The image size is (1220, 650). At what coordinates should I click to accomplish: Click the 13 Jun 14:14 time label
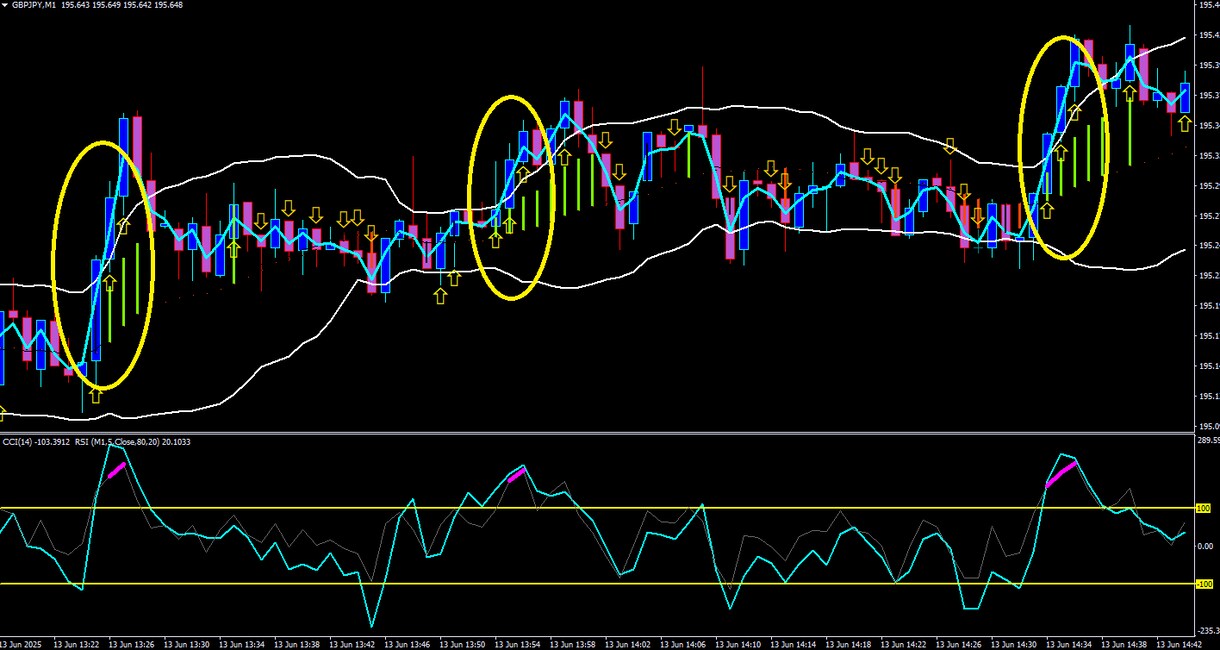click(795, 643)
